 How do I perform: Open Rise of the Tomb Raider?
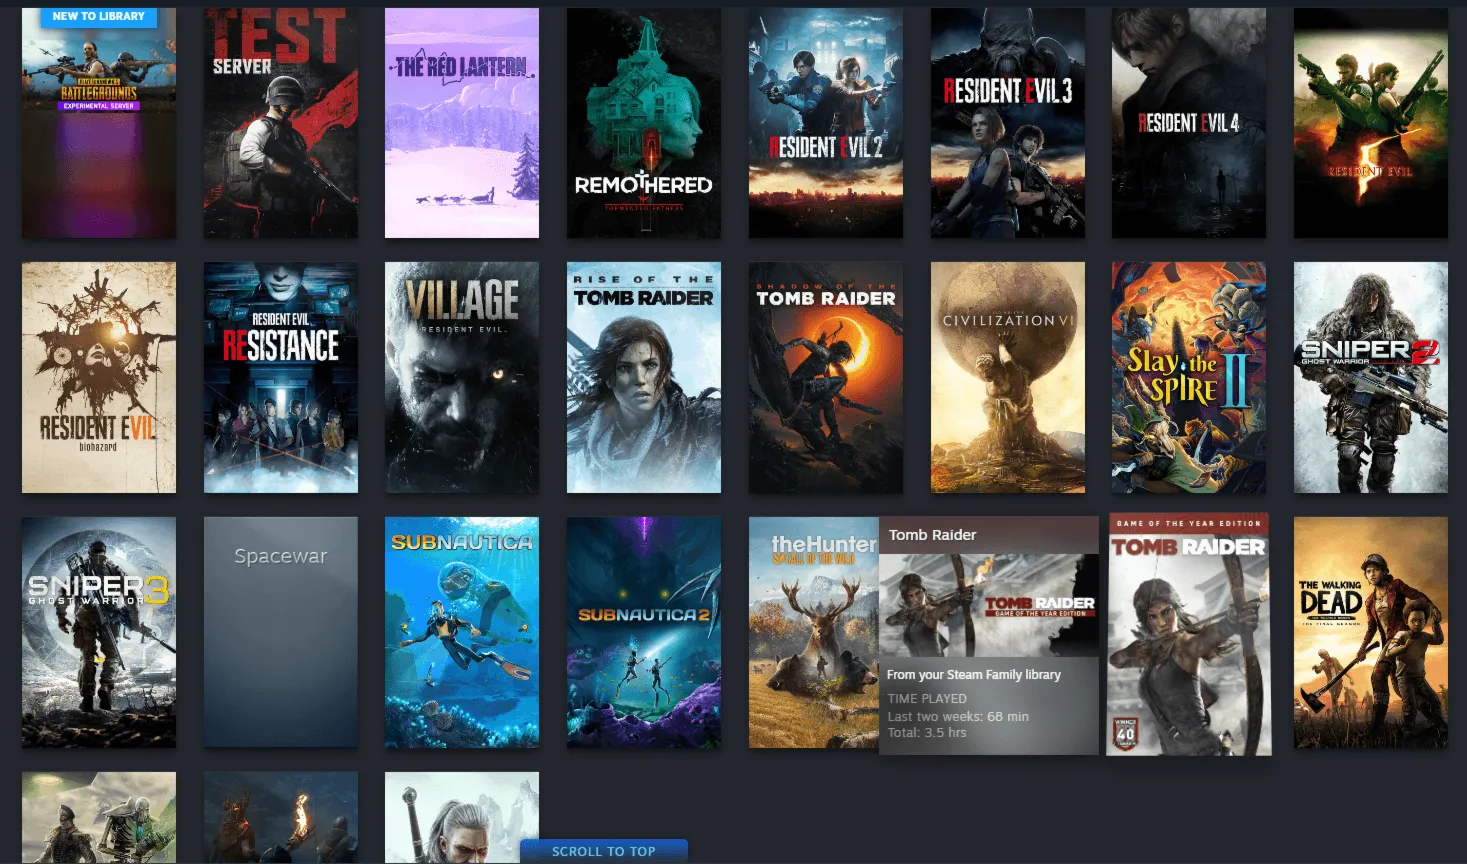(644, 378)
